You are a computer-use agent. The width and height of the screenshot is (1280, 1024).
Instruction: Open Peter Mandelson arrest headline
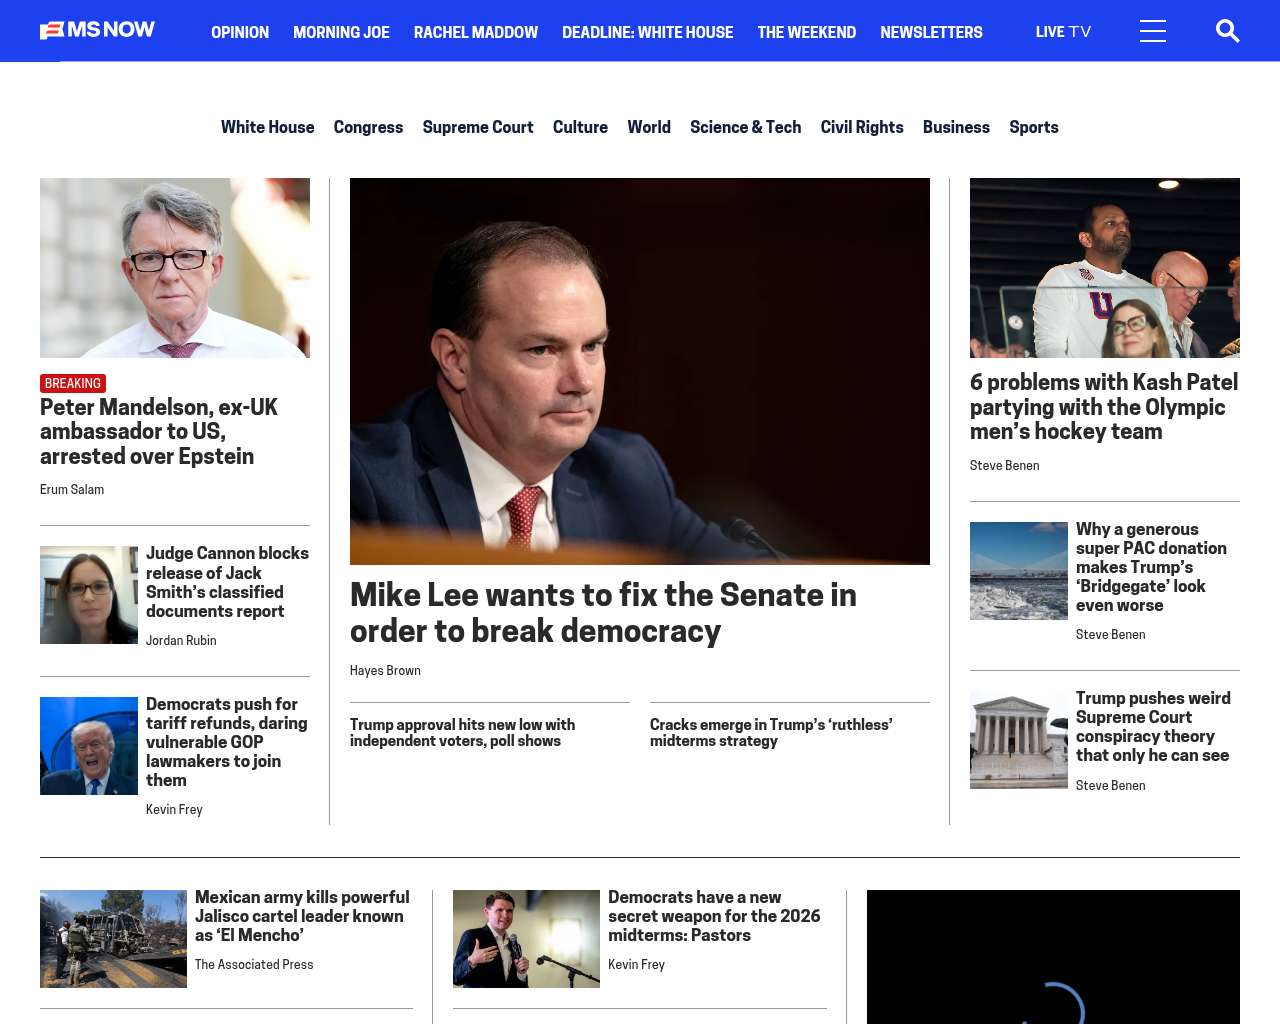pos(159,431)
